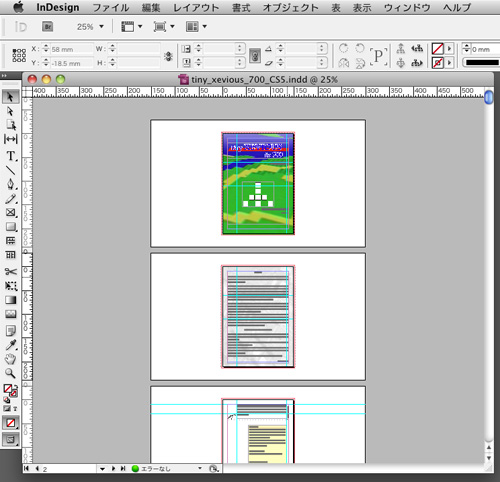Viewport: 500px width, 482px height.
Task: Select the Gap tool
Action: tap(10, 139)
